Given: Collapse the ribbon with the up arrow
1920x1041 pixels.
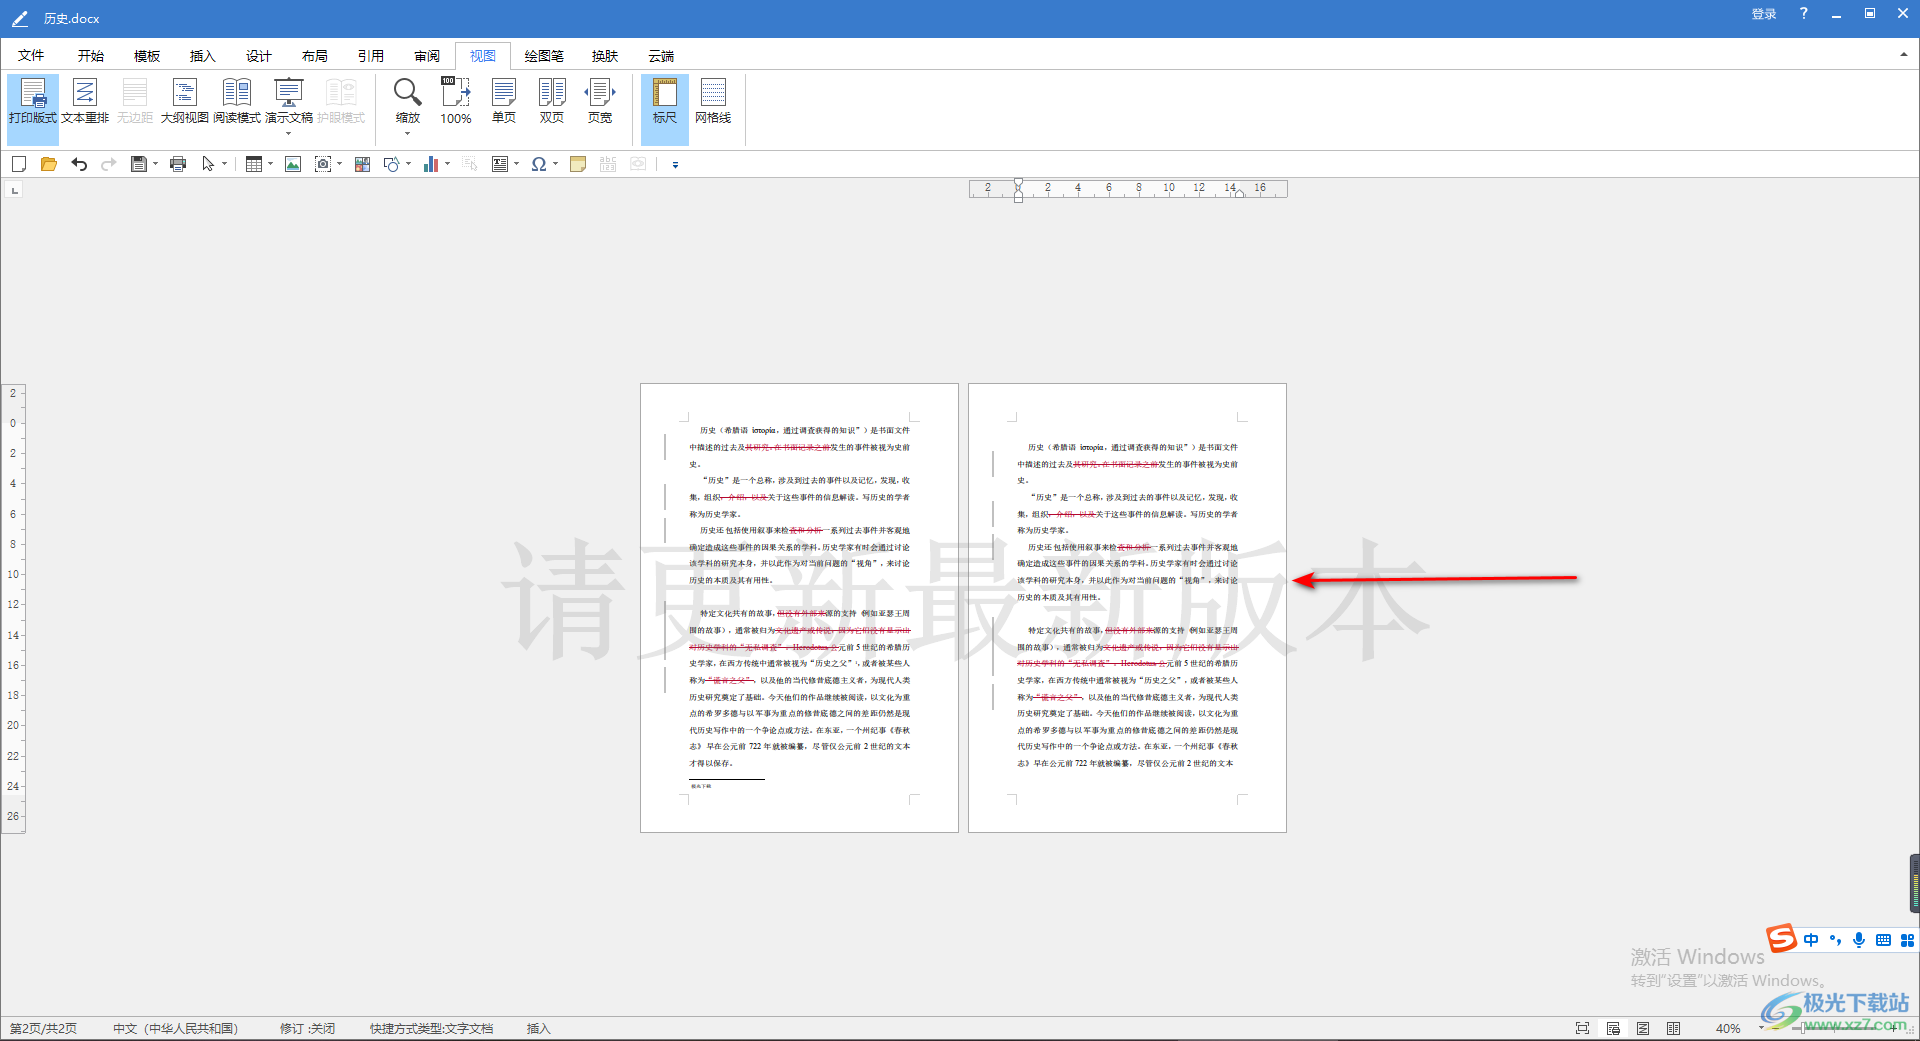Looking at the screenshot, I should click(x=1903, y=55).
